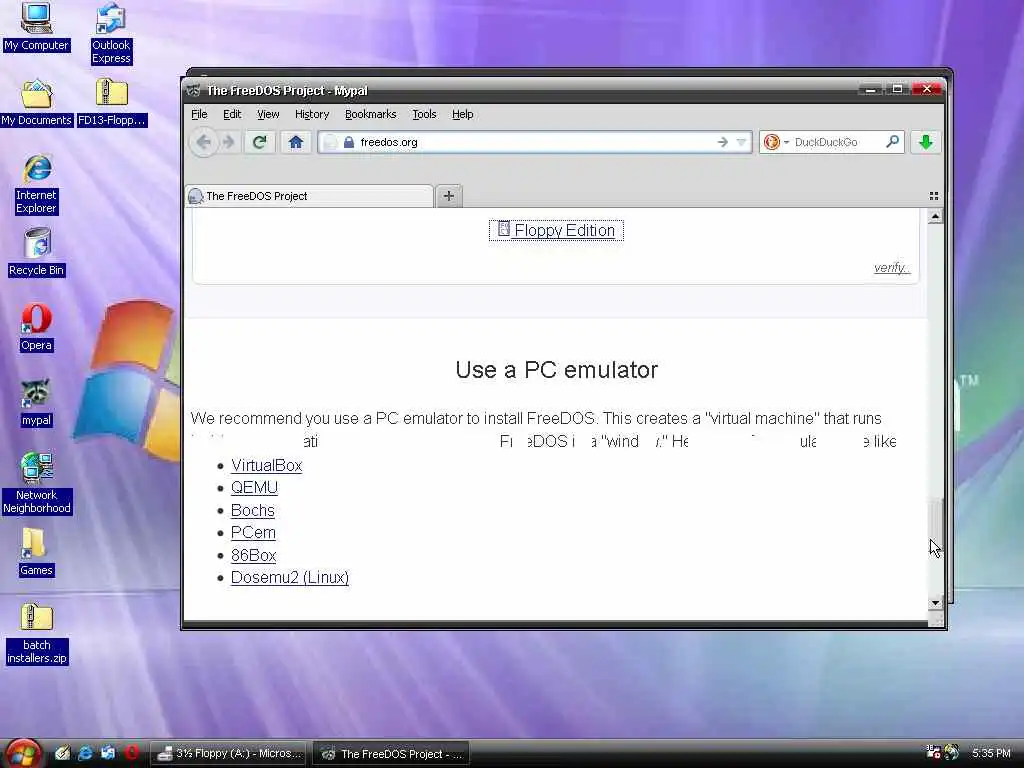
Task: Open the DuckDuckGo search engine selector
Action: [775, 142]
